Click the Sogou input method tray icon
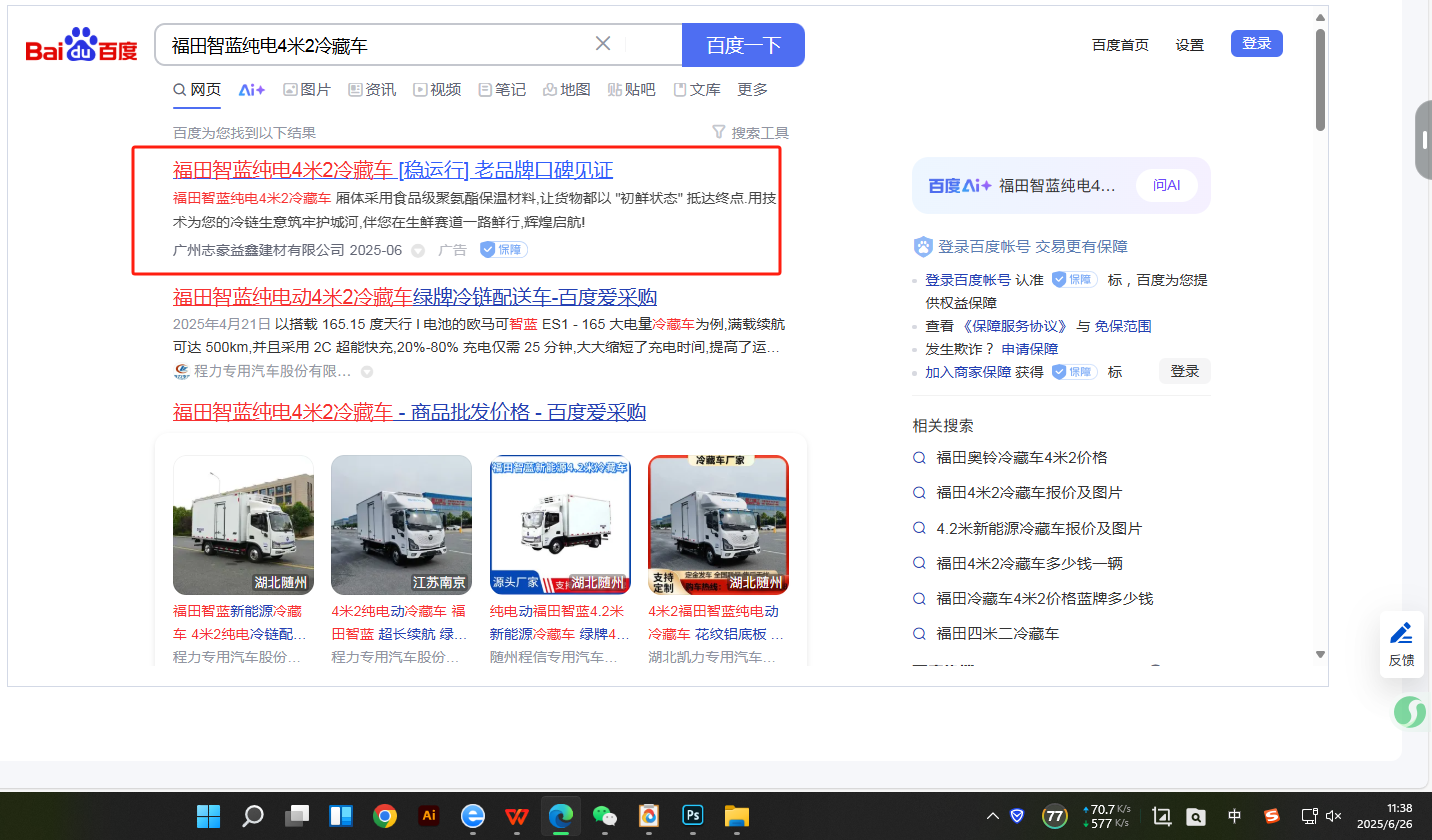 coord(1272,816)
